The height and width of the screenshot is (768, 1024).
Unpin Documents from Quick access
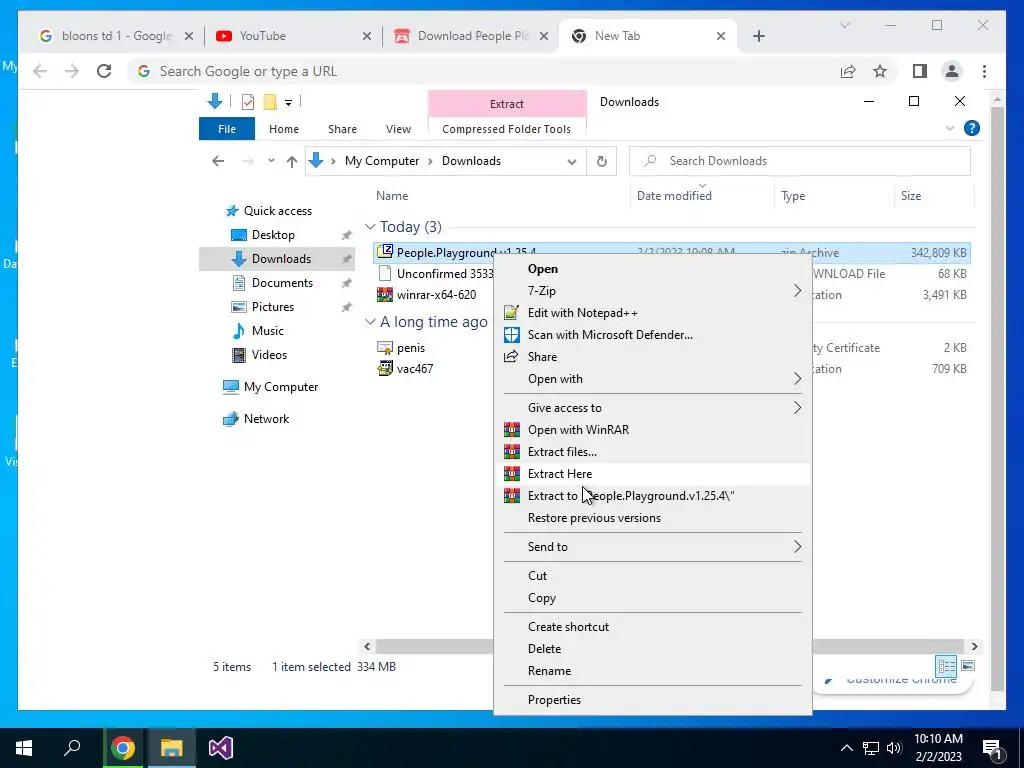point(346,283)
